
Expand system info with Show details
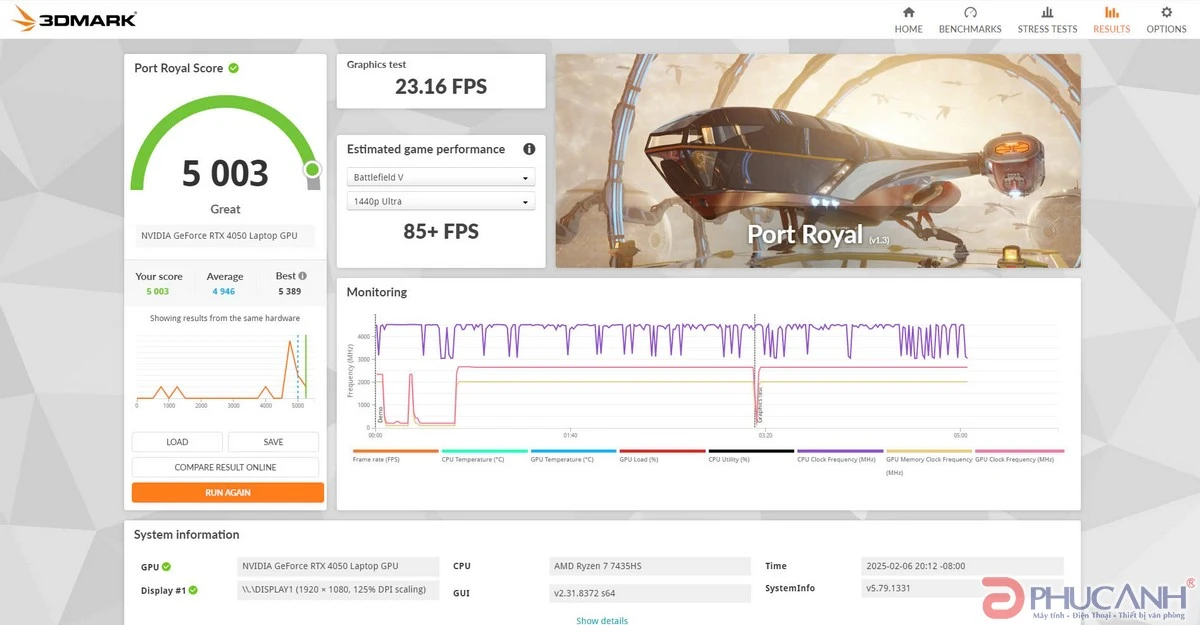(x=602, y=620)
